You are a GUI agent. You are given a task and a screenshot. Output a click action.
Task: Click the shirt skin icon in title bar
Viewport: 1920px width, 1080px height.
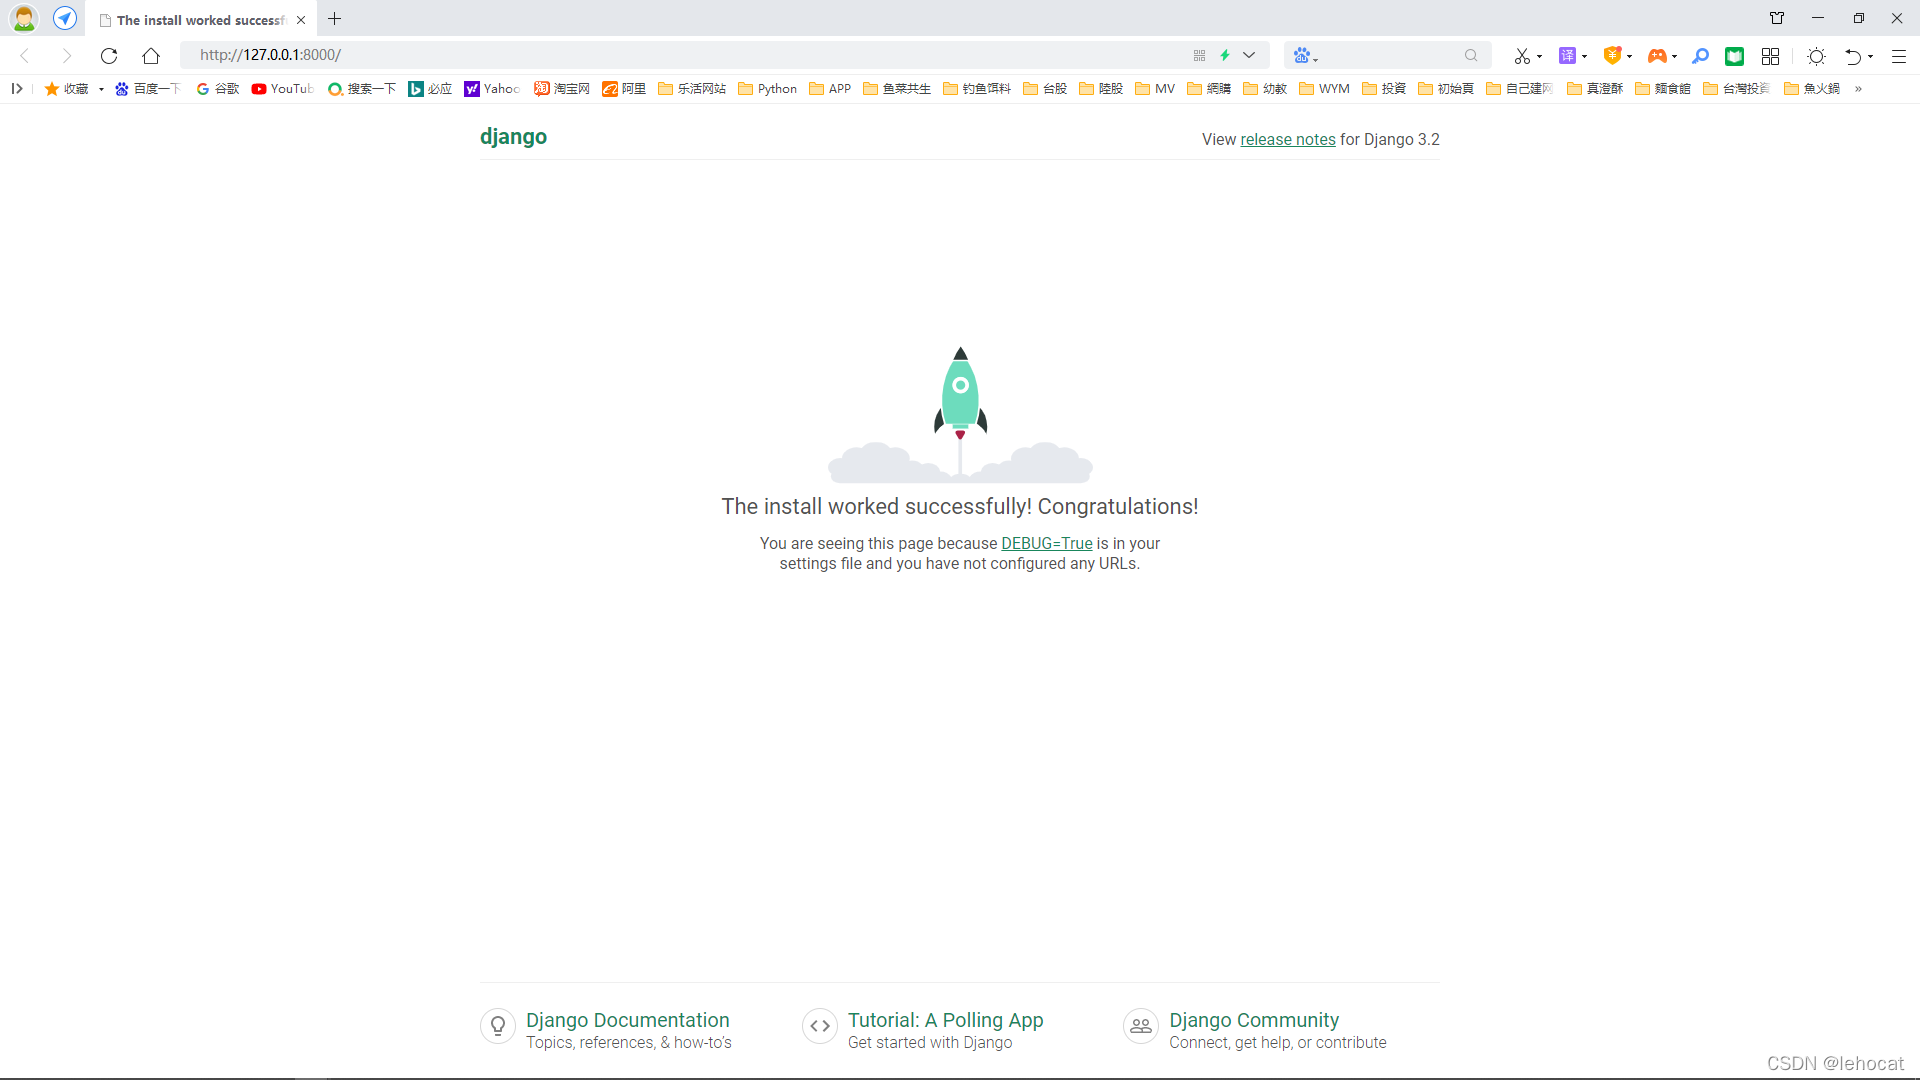(1777, 18)
